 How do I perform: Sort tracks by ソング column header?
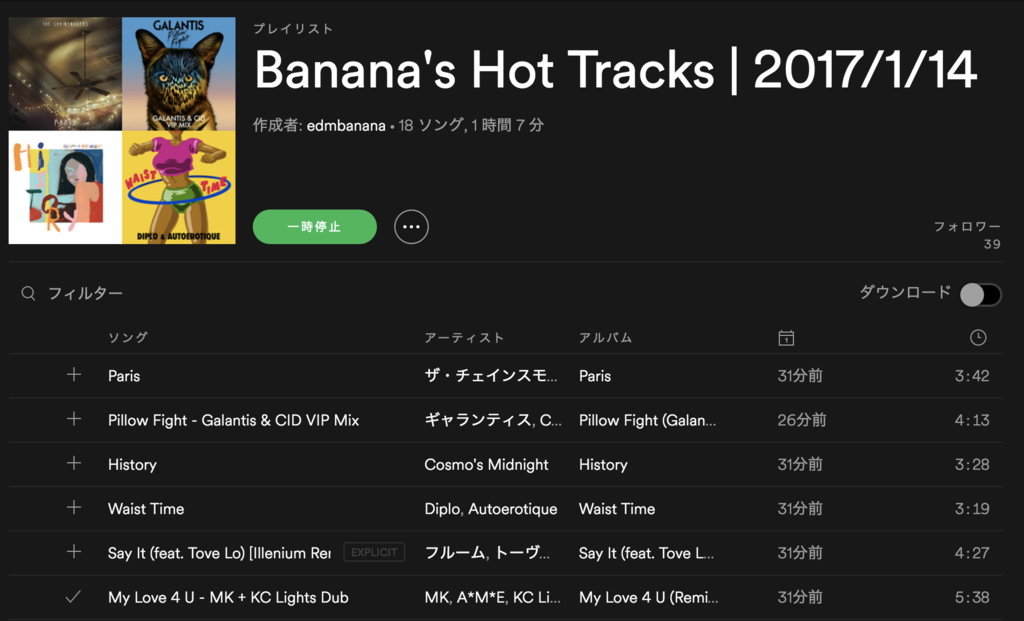pyautogui.click(x=127, y=338)
